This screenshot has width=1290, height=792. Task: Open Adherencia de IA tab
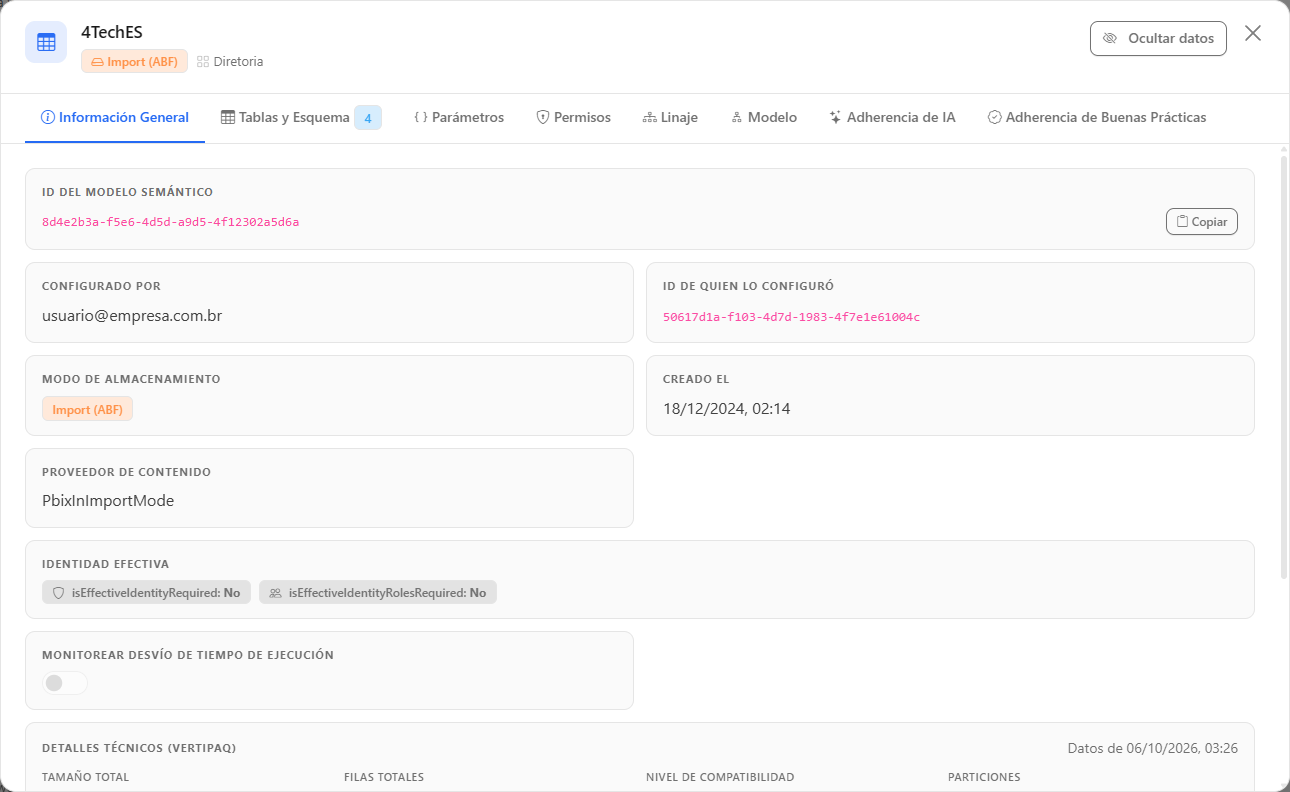[x=892, y=118]
